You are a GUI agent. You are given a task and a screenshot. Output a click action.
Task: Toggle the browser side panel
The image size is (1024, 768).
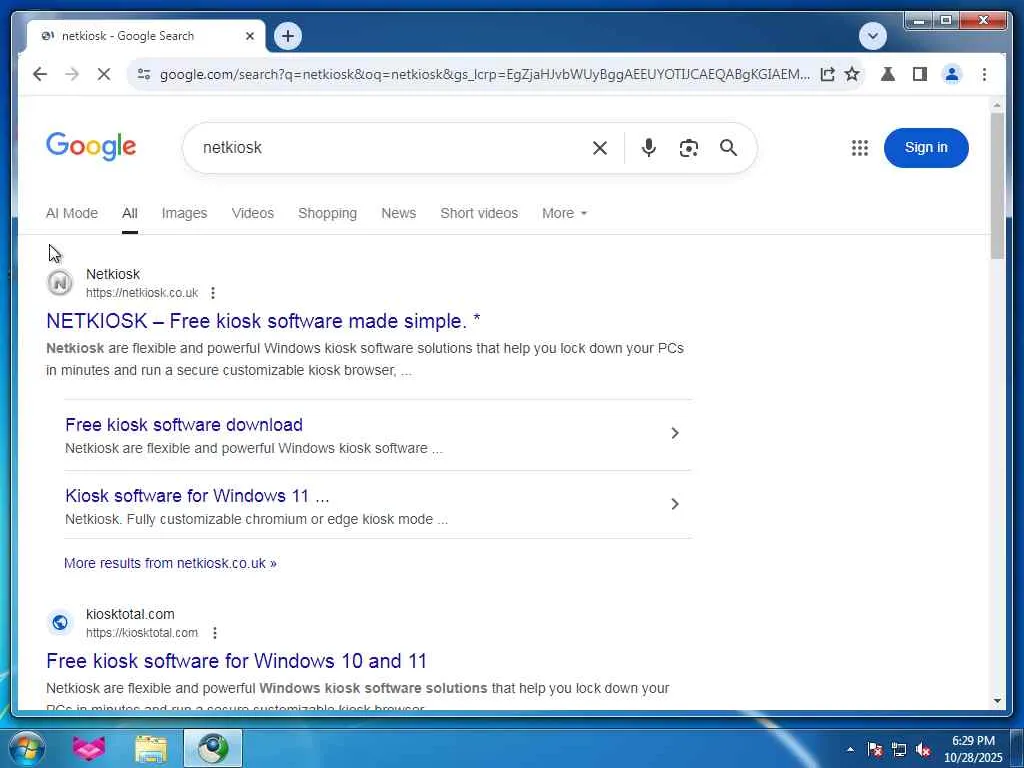920,74
